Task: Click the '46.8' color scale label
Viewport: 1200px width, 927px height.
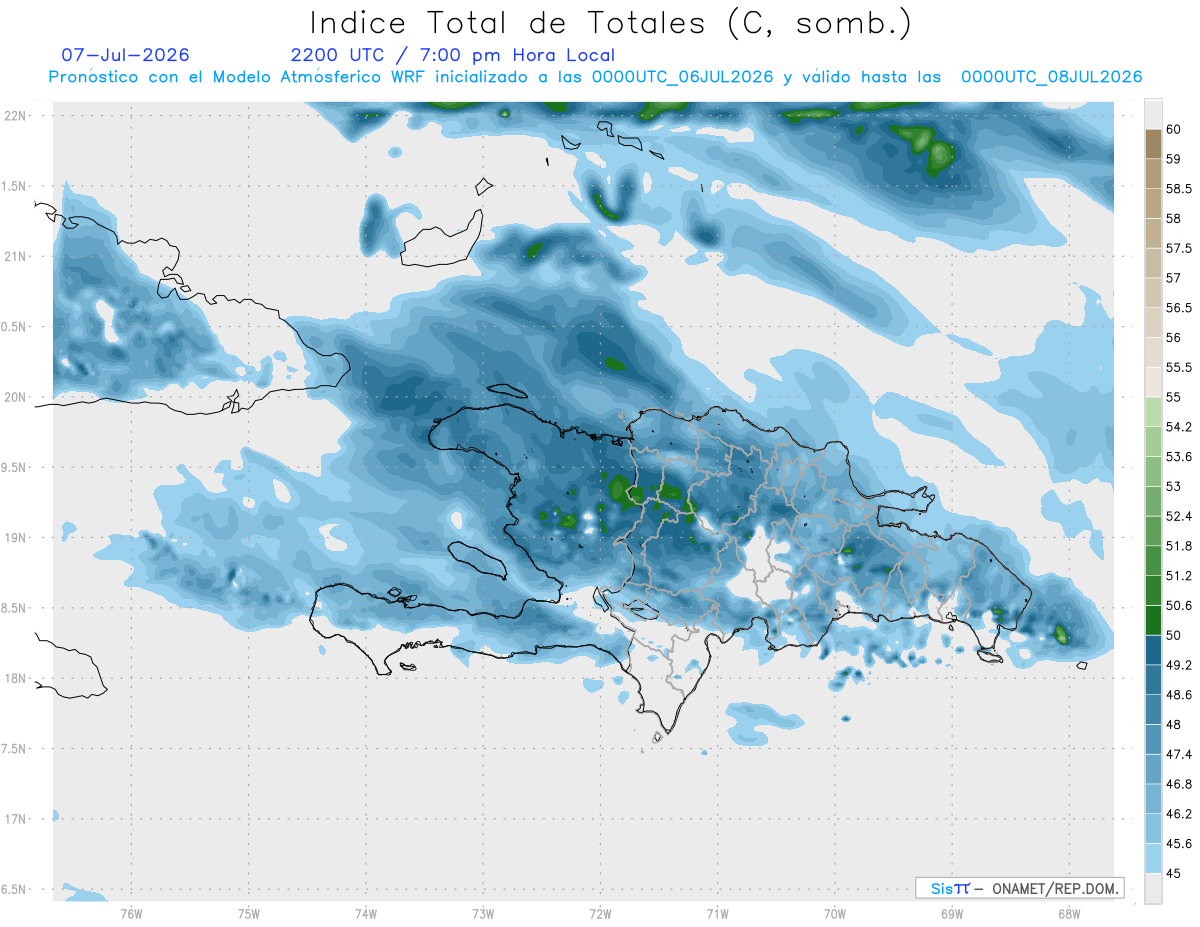Action: pos(1178,784)
